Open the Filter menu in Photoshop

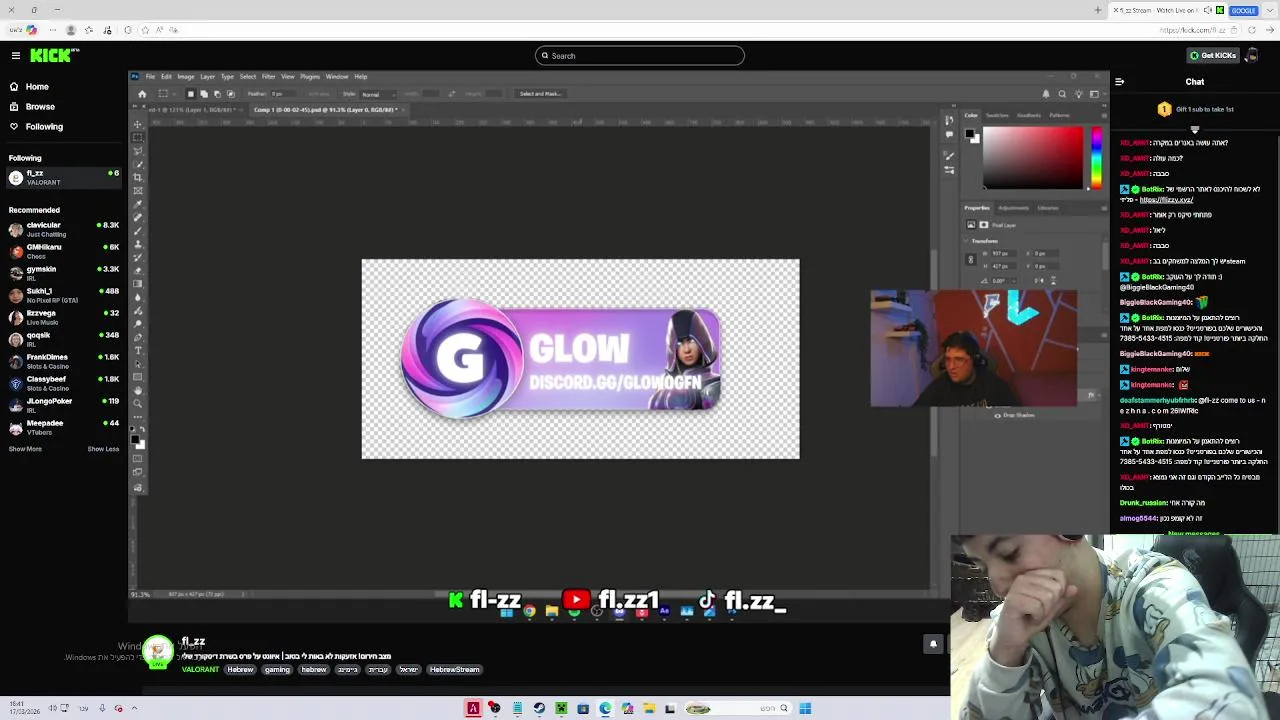(268, 77)
